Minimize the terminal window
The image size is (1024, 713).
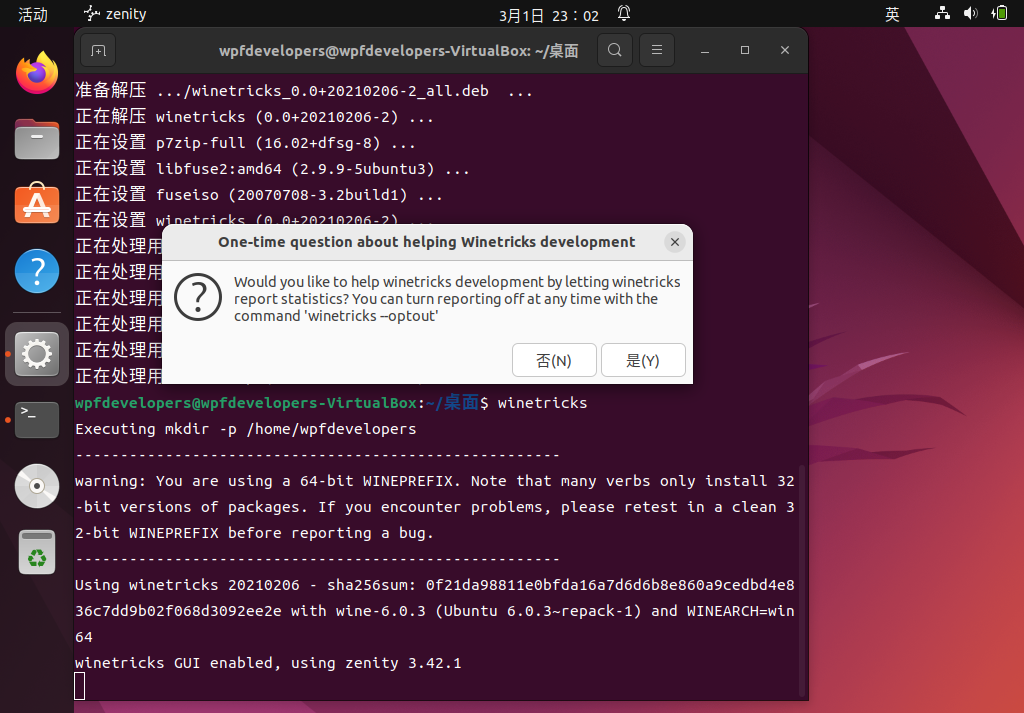pyautogui.click(x=705, y=50)
